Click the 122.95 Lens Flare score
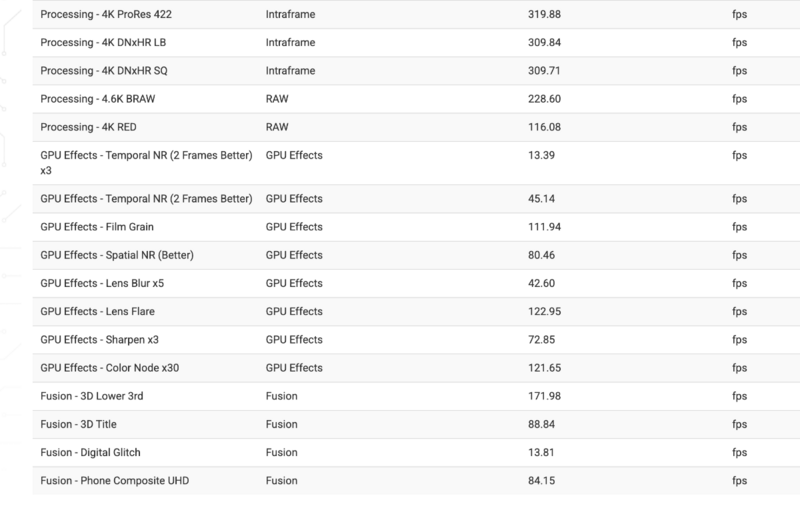Screen dimensions: 800x506 (543, 311)
